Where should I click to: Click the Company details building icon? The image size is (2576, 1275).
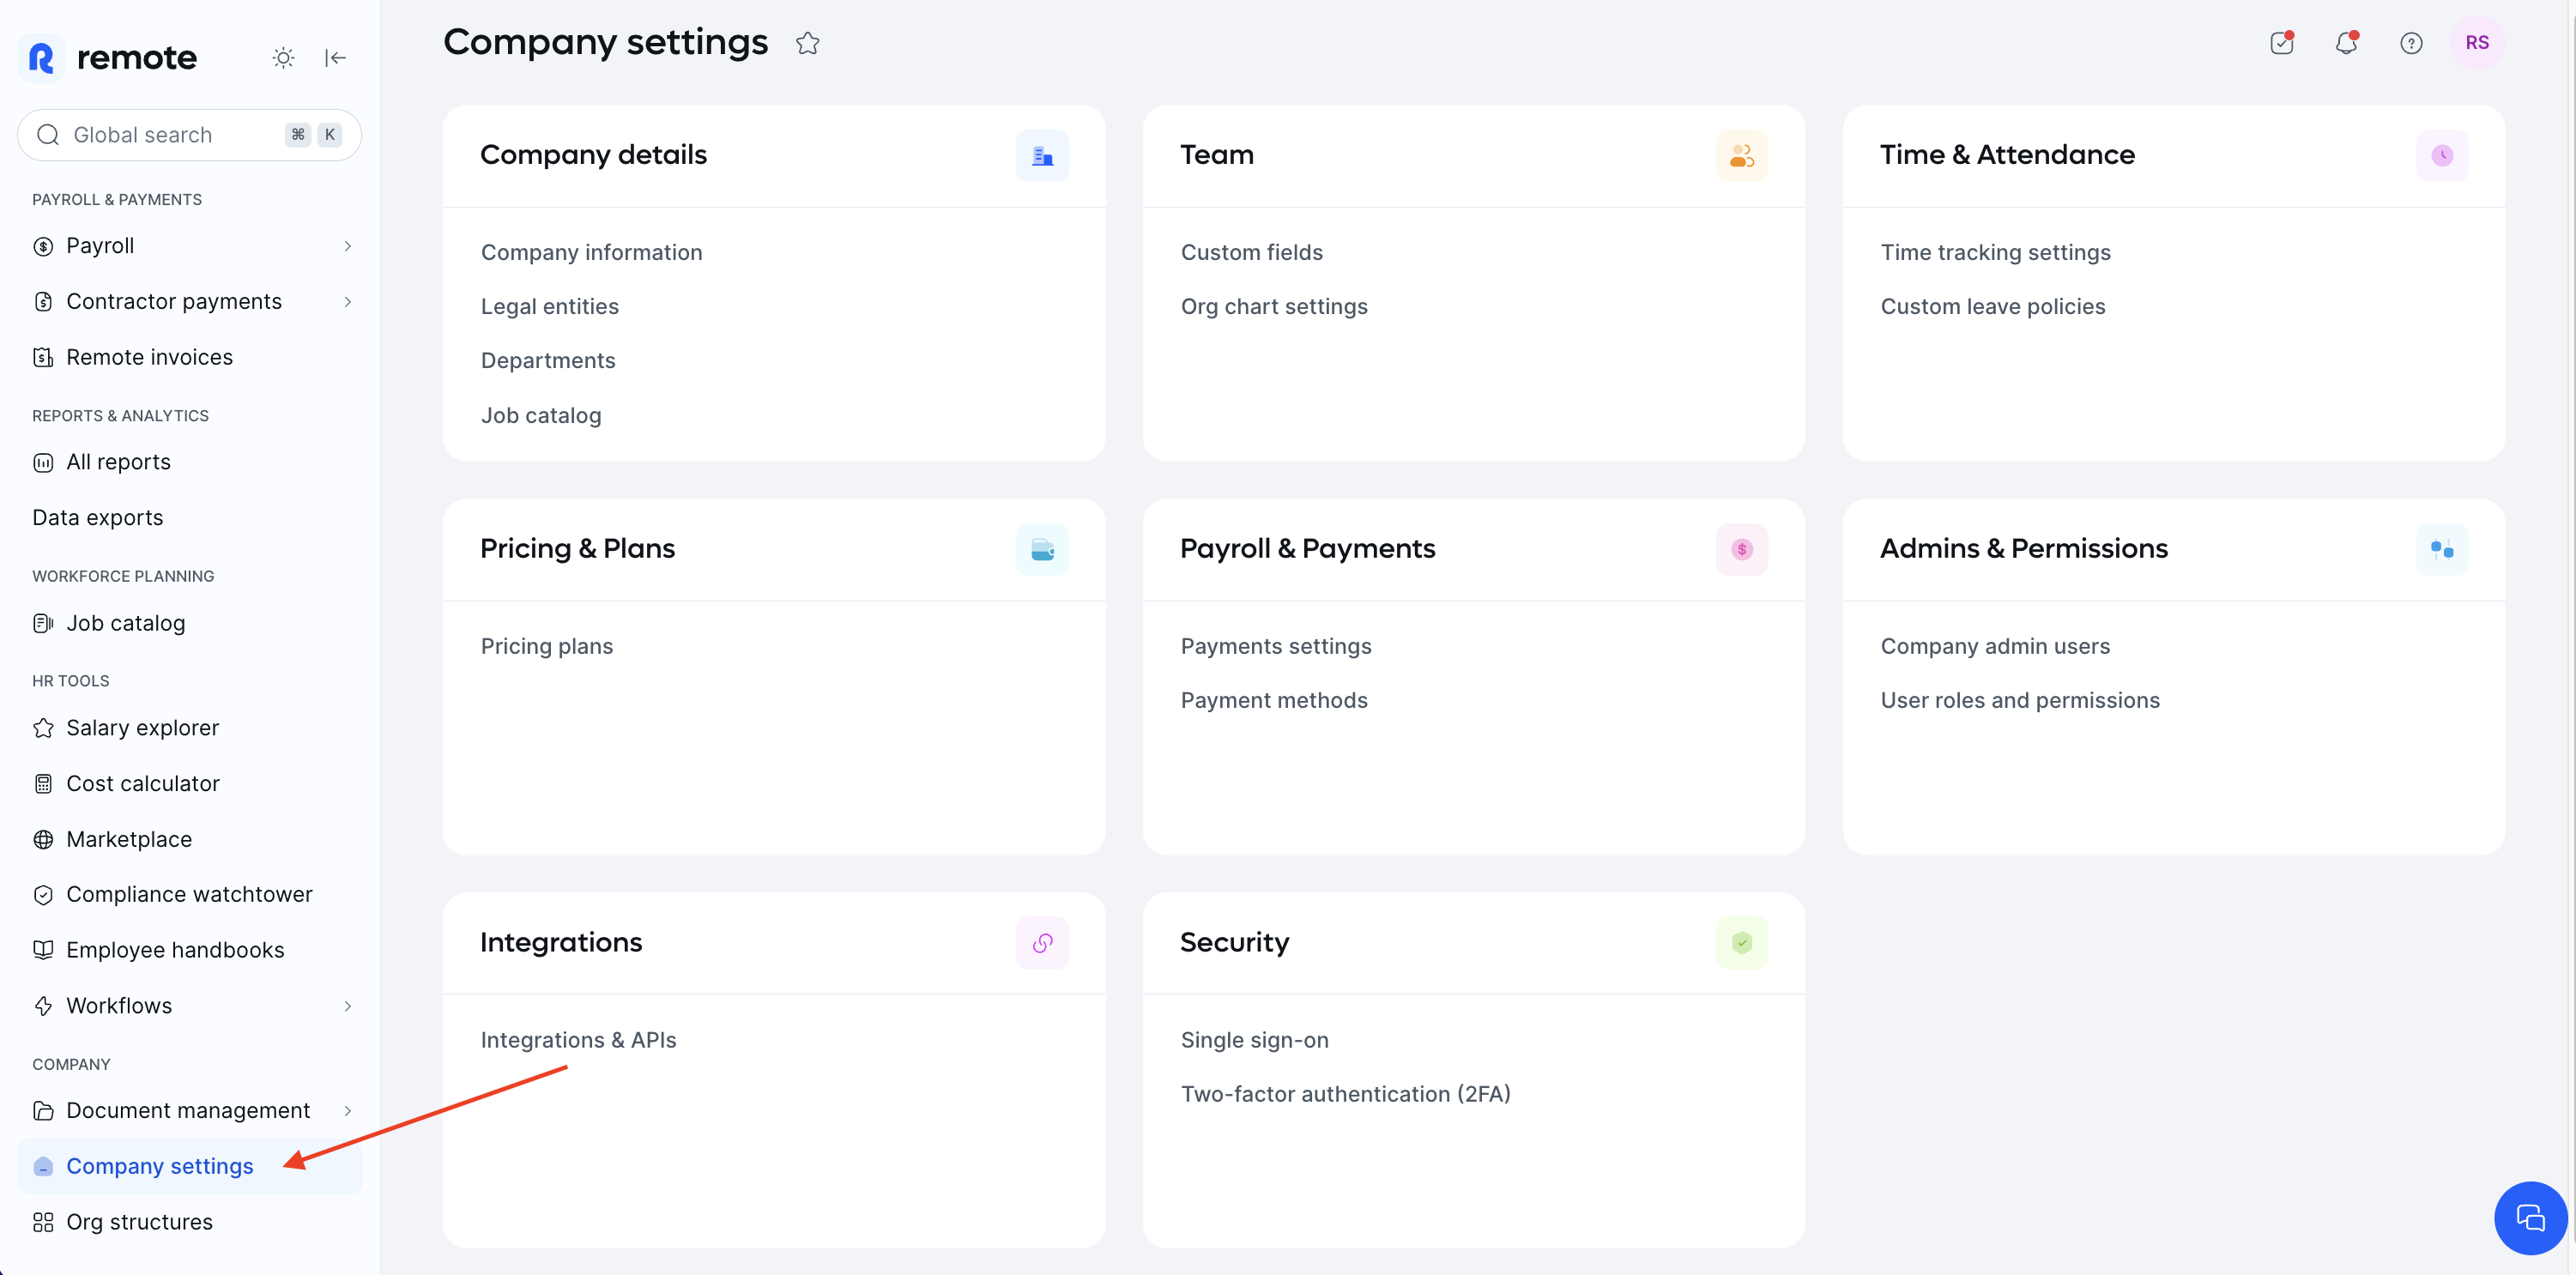coord(1042,156)
